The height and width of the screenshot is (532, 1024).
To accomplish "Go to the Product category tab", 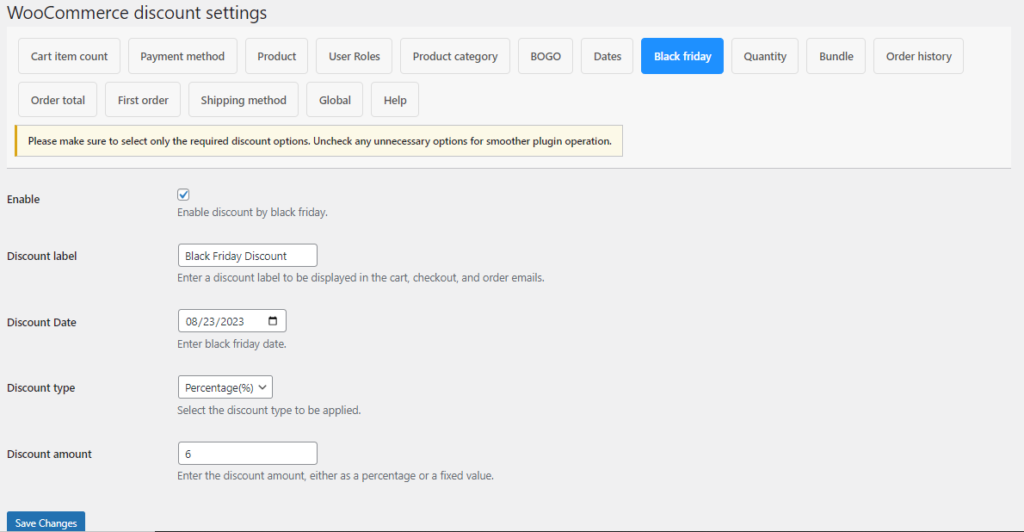I will tap(455, 56).
